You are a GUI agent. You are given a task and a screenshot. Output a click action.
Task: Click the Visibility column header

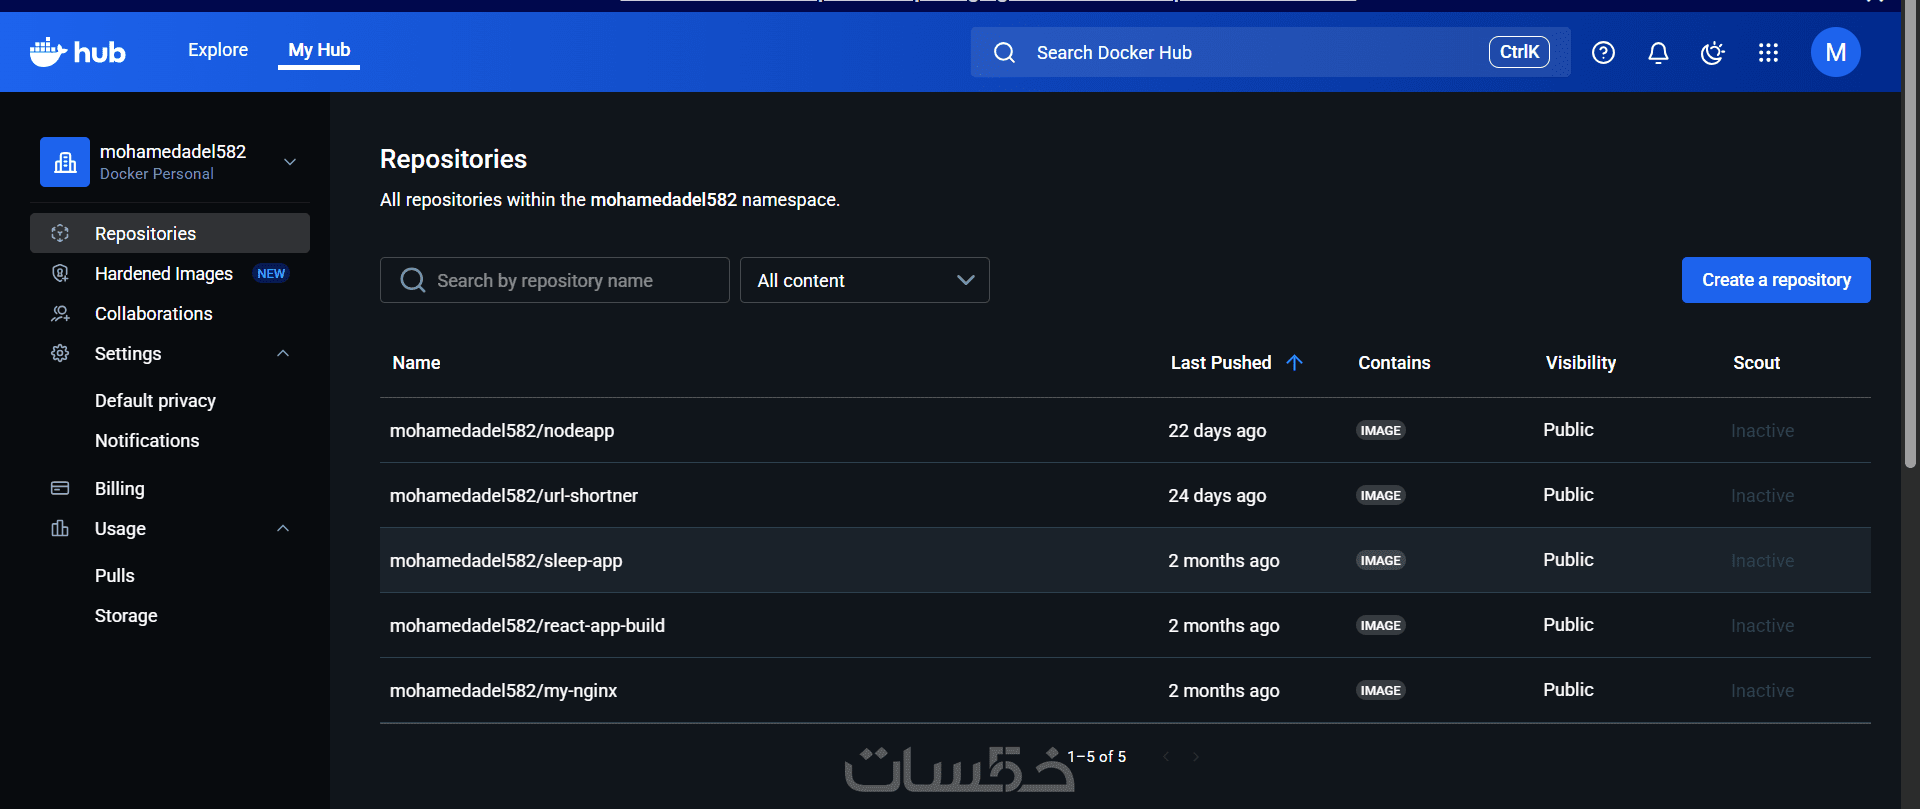pos(1581,363)
